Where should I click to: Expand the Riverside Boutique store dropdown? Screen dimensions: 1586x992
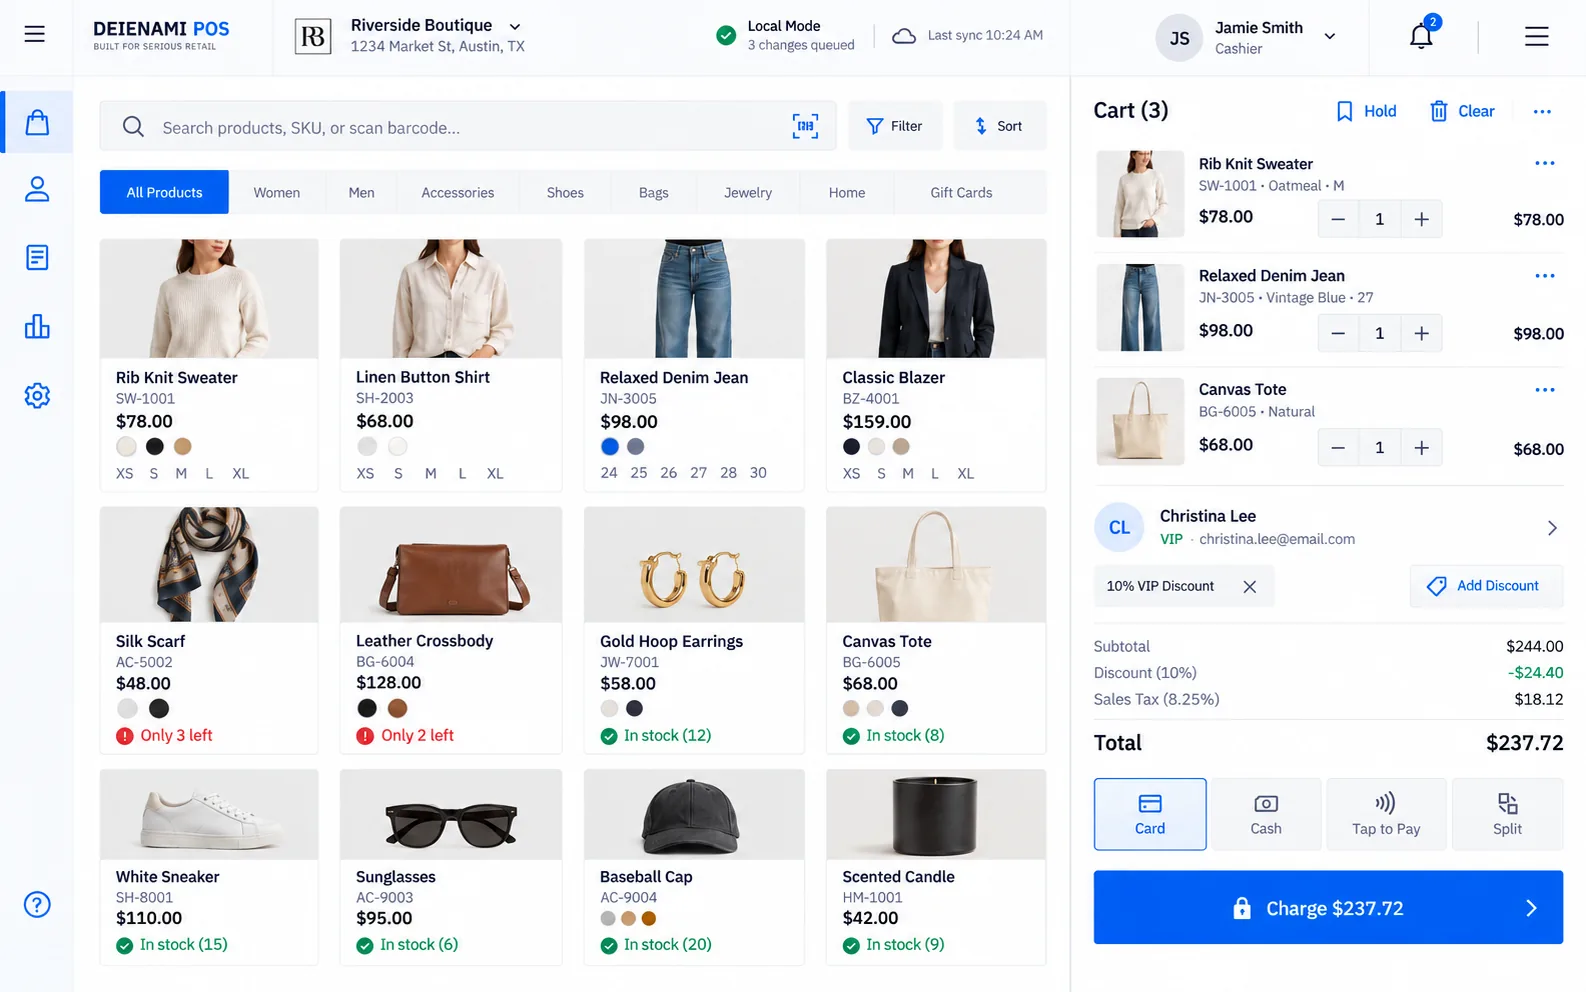coord(515,26)
